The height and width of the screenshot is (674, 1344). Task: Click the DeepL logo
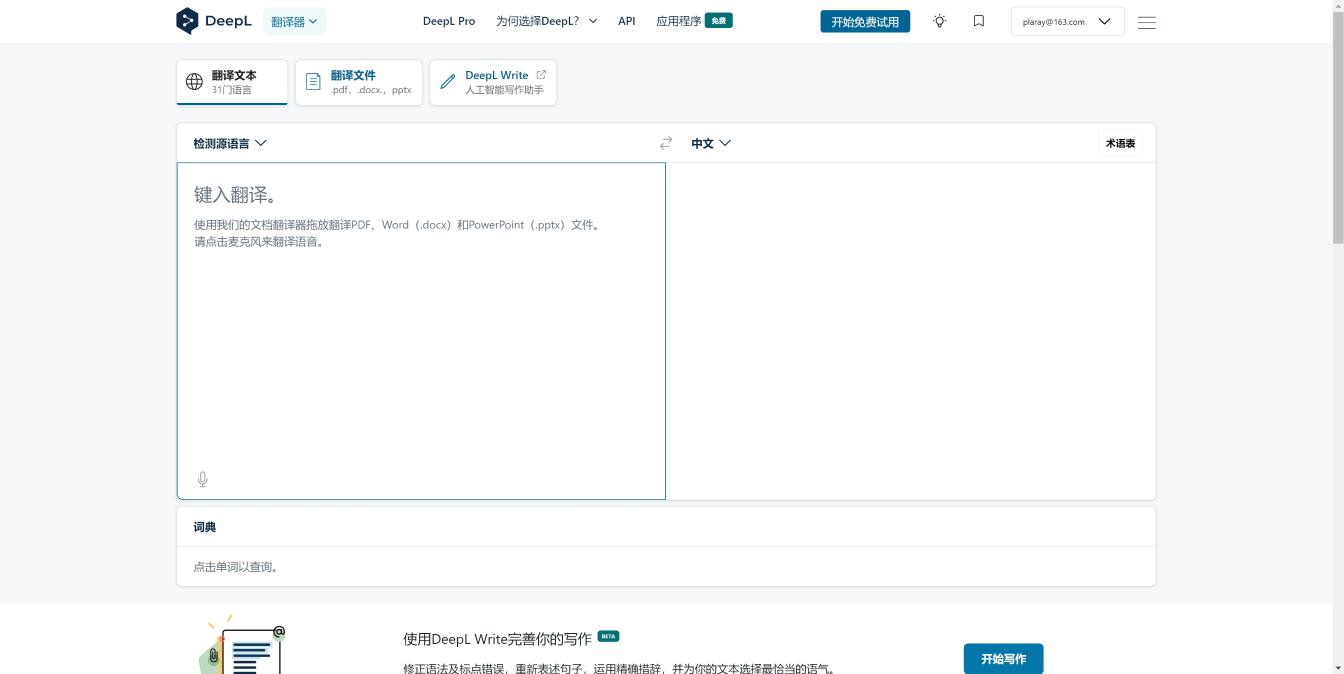pyautogui.click(x=213, y=21)
